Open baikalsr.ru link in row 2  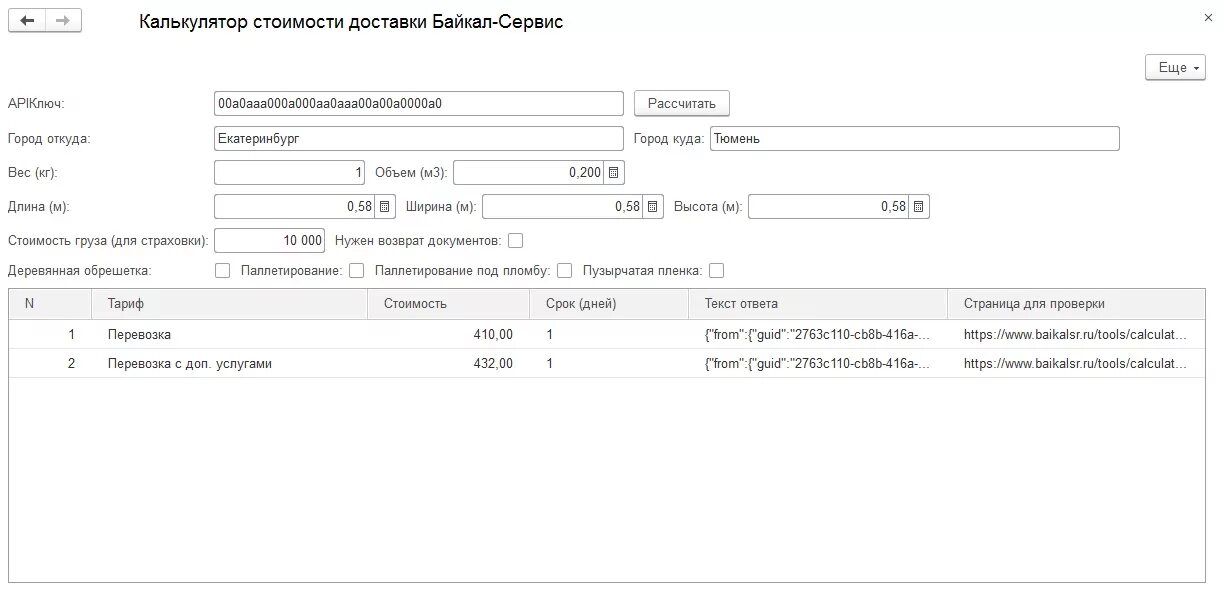coord(1076,364)
